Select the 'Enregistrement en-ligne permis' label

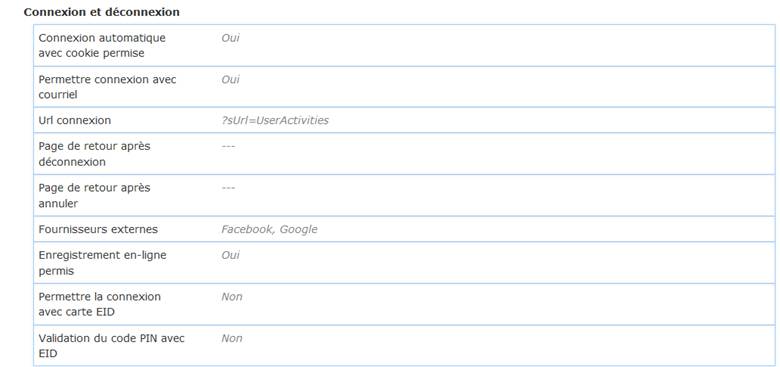tap(102, 263)
